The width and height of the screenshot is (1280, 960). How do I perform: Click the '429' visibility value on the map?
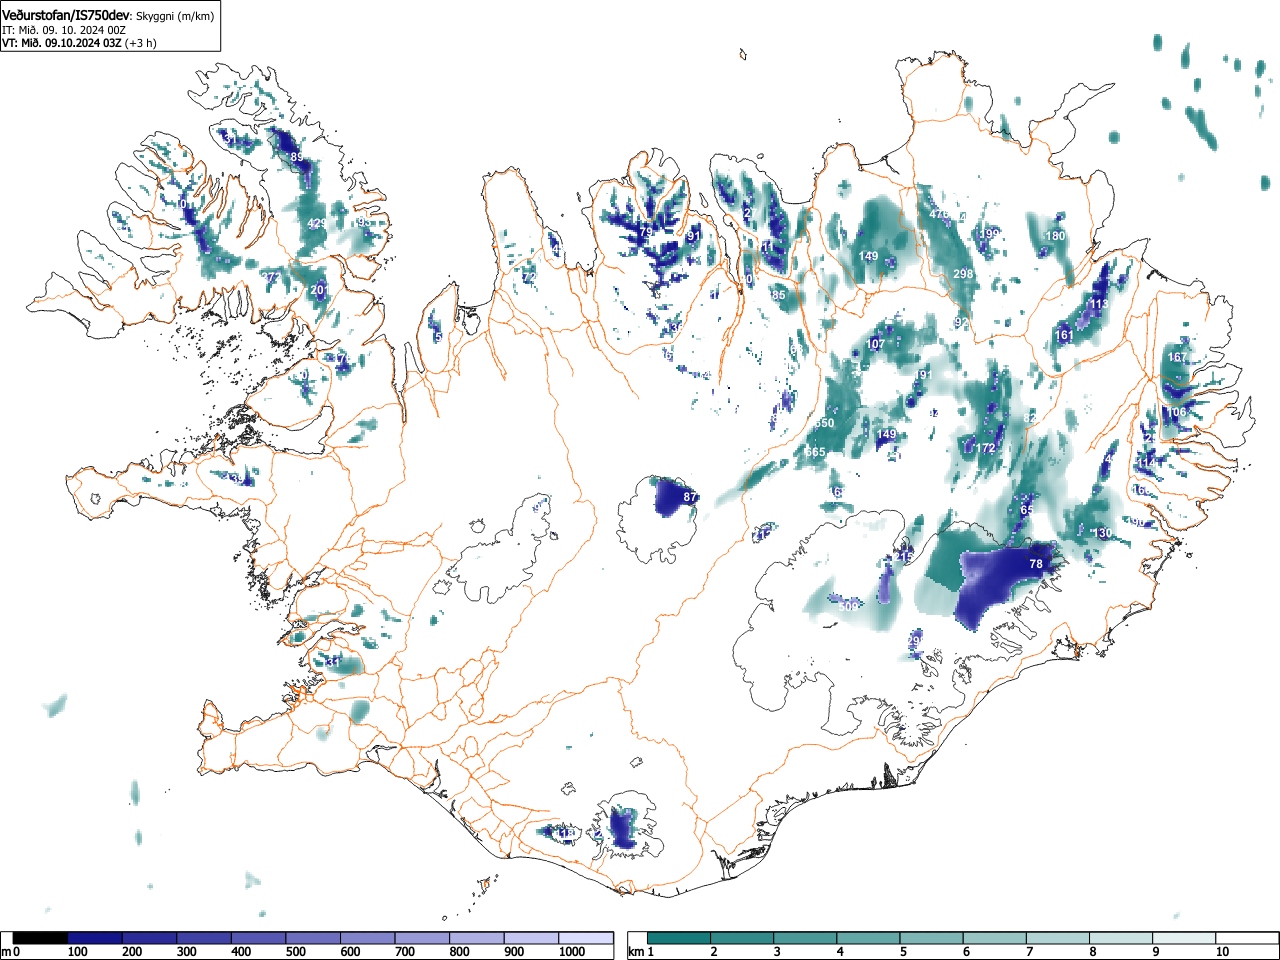[x=317, y=223]
